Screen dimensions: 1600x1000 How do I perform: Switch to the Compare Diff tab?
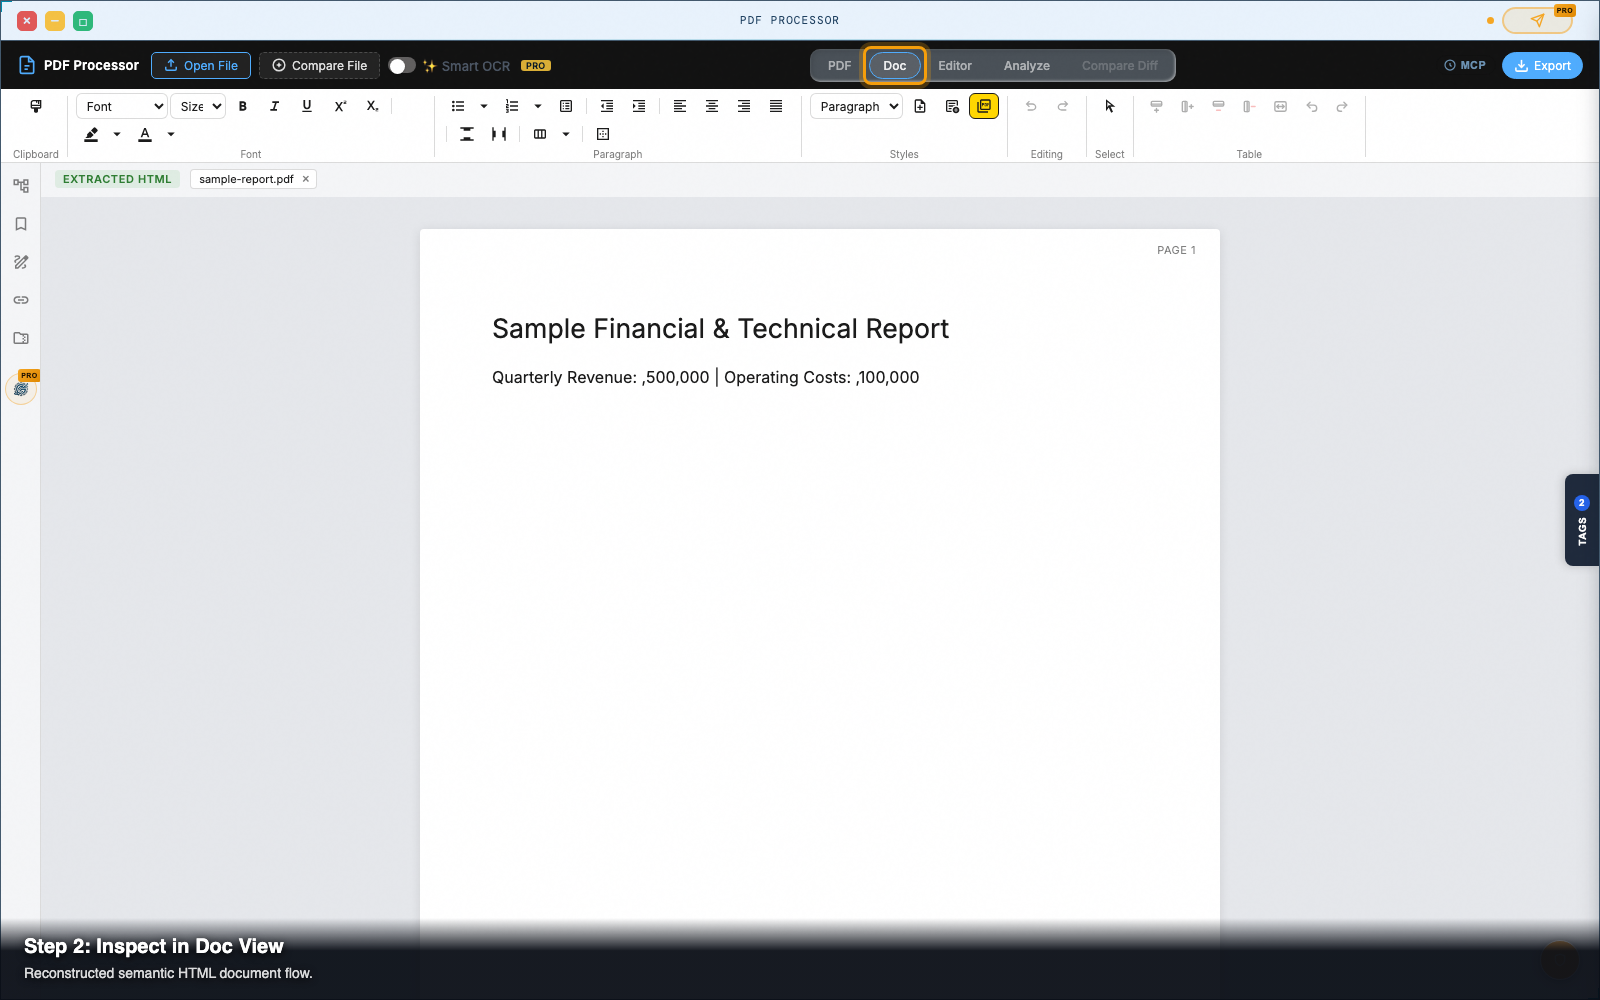coord(1120,66)
